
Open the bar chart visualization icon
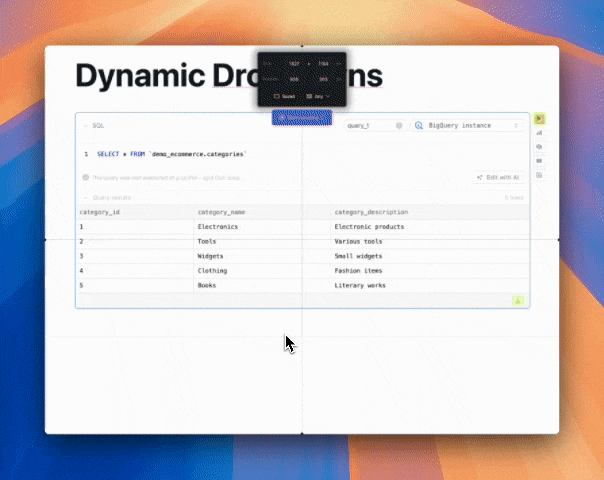pyautogui.click(x=539, y=133)
